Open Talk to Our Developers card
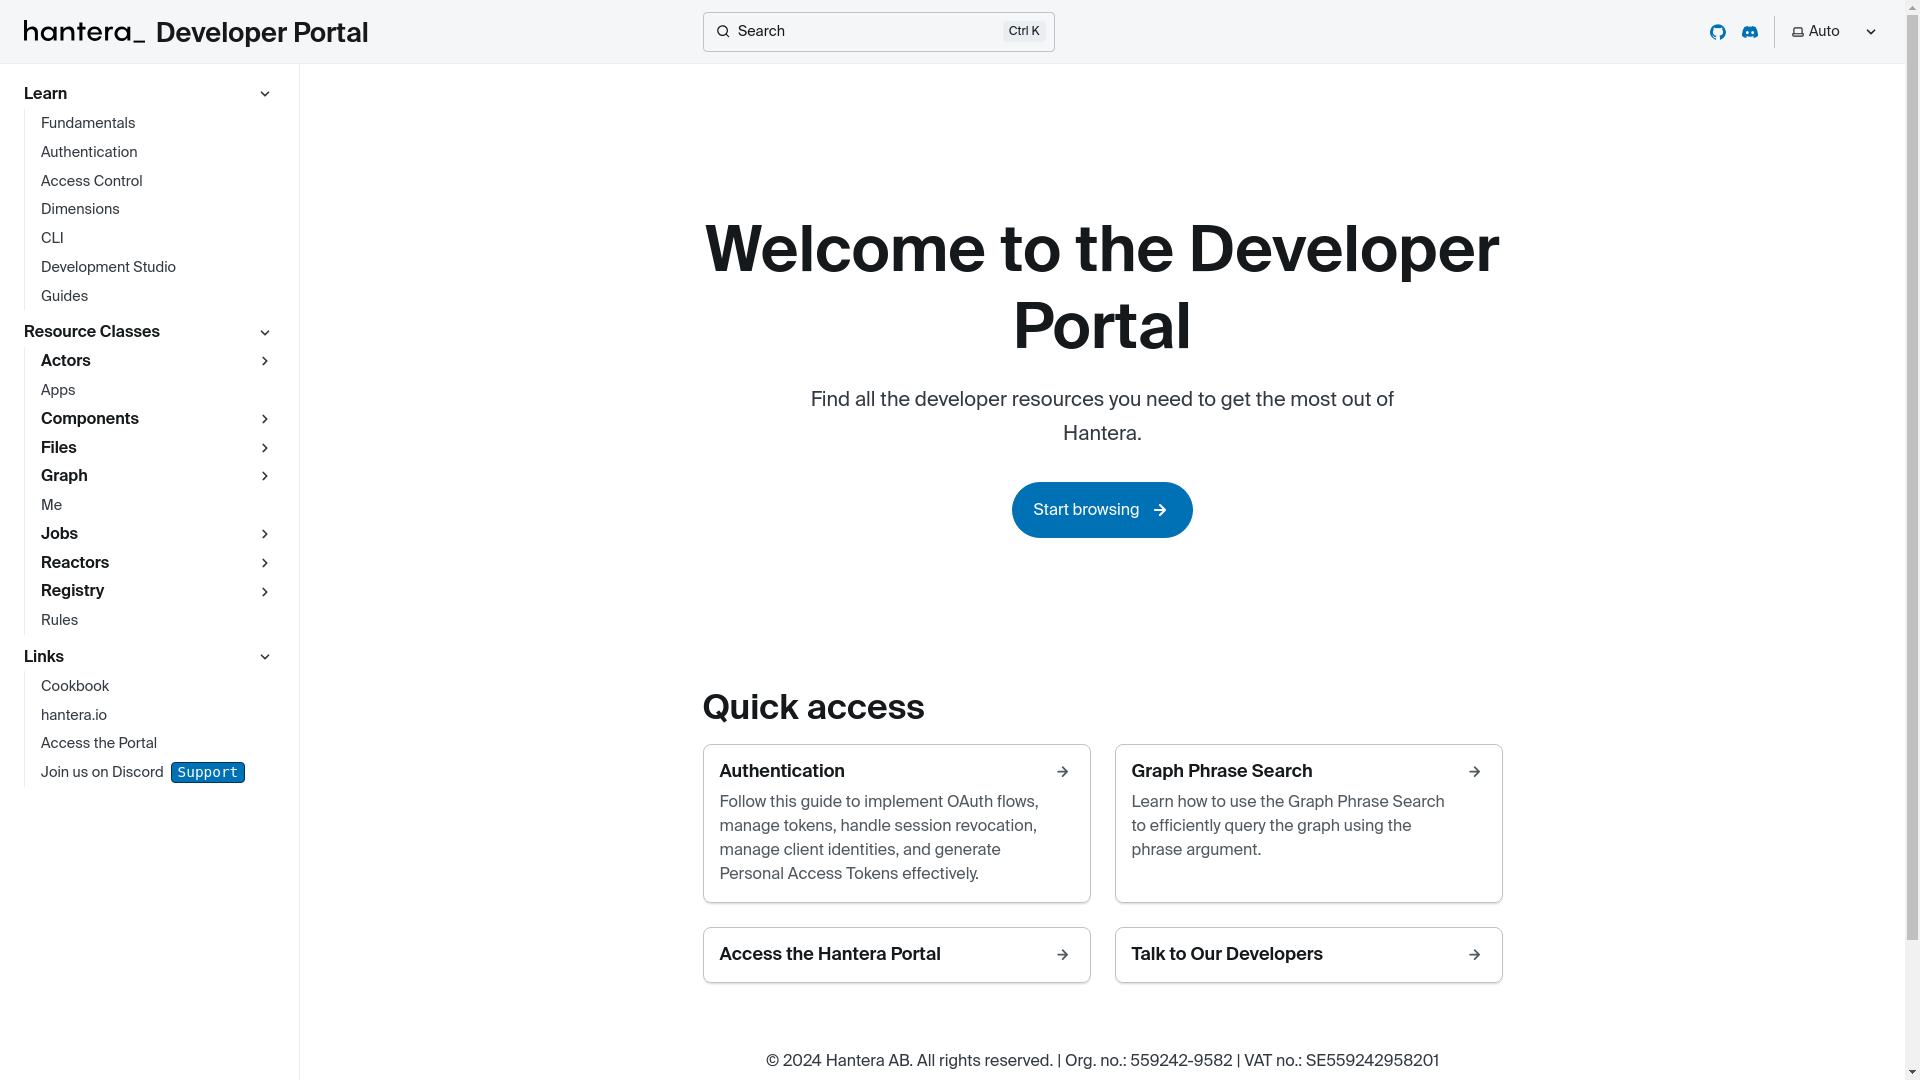Screen dimensions: 1920x1080 point(1309,955)
